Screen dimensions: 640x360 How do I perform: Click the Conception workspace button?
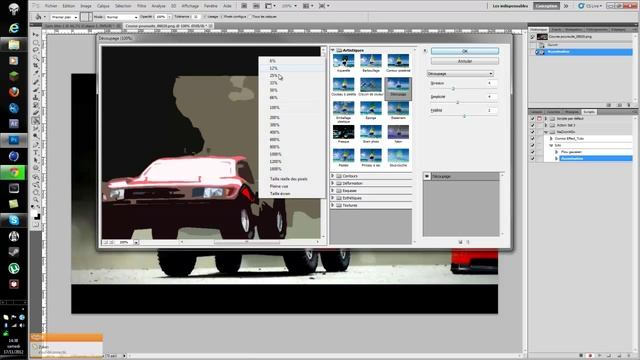click(546, 6)
